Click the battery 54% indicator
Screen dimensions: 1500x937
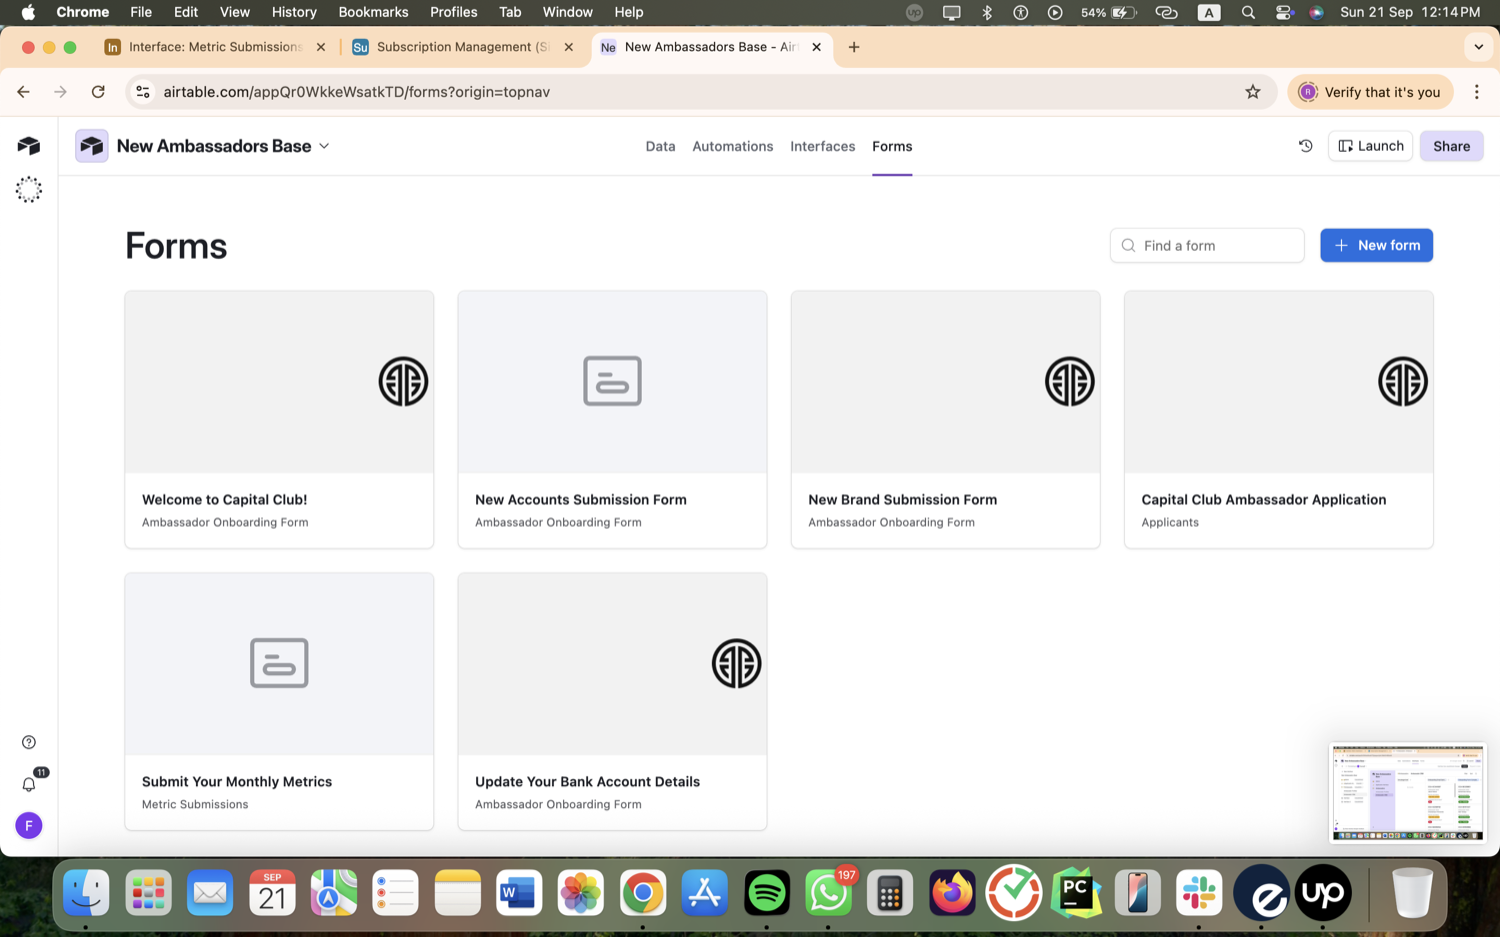point(1108,12)
